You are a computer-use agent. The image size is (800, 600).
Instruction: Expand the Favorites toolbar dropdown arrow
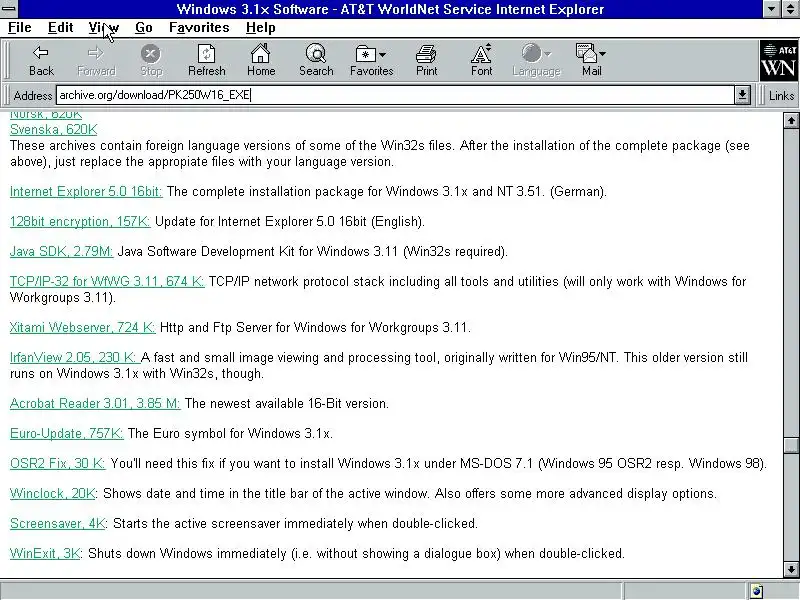tap(383, 54)
